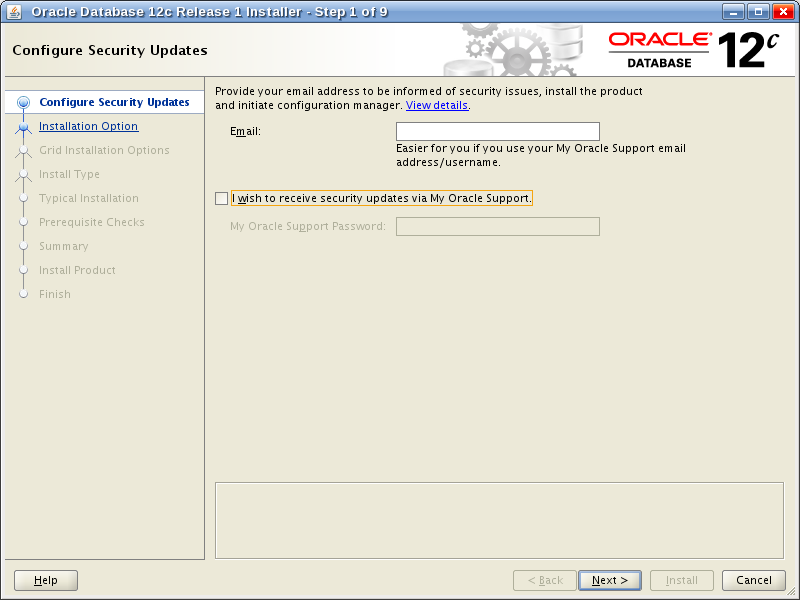
Task: Minimize the installer window
Action: pyautogui.click(x=735, y=12)
